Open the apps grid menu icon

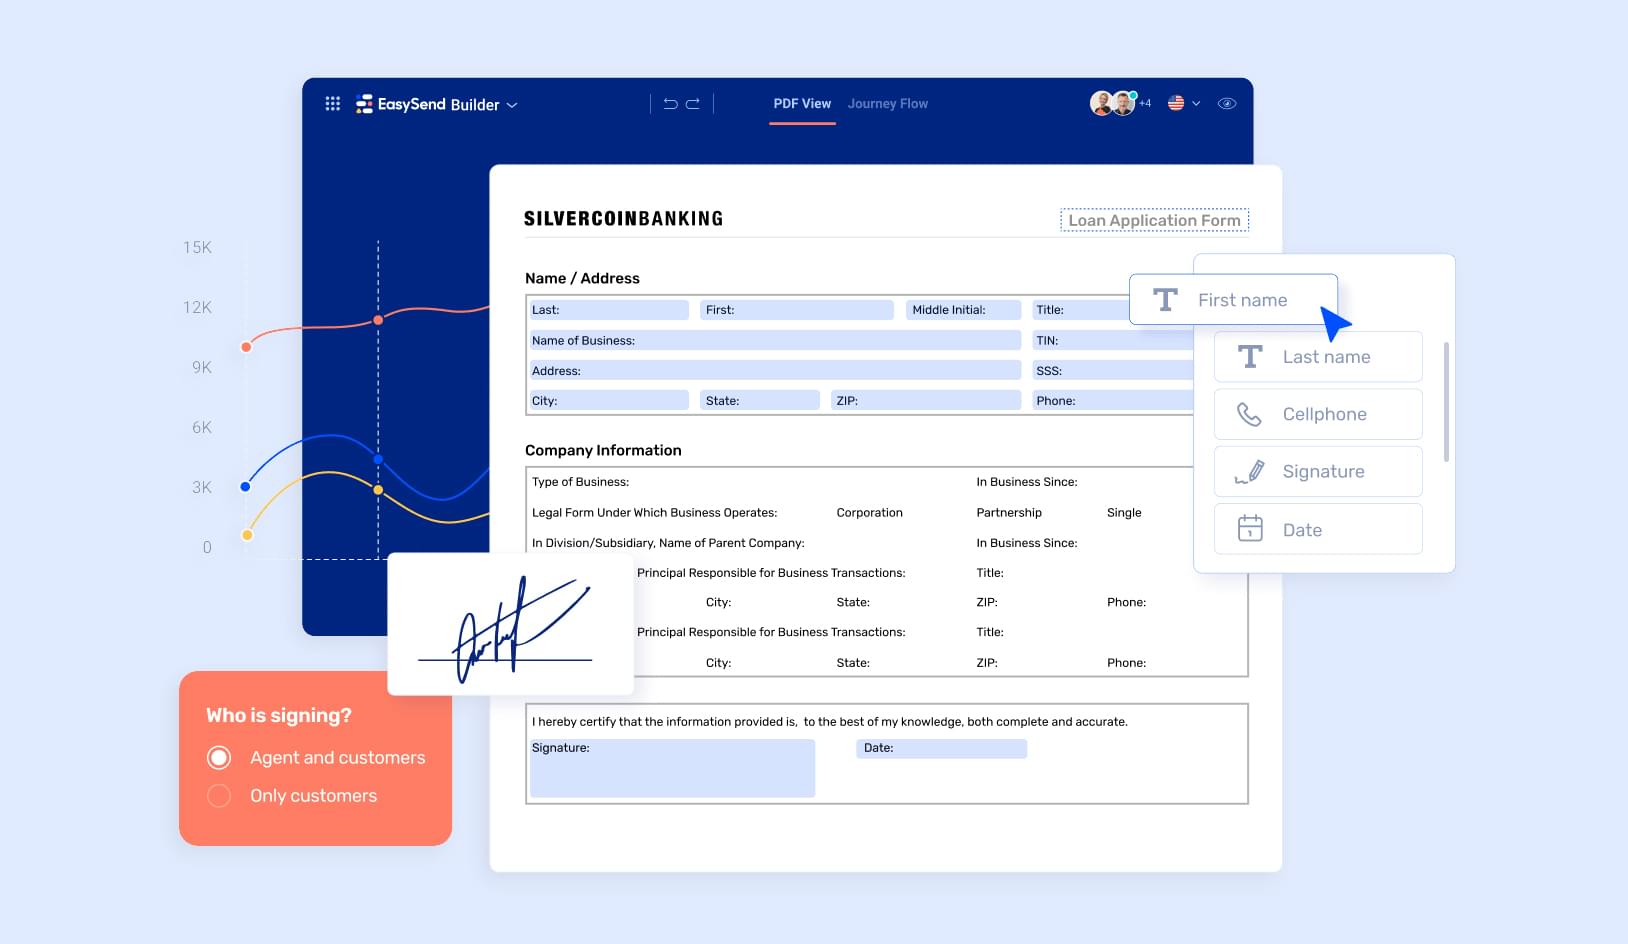pos(333,104)
